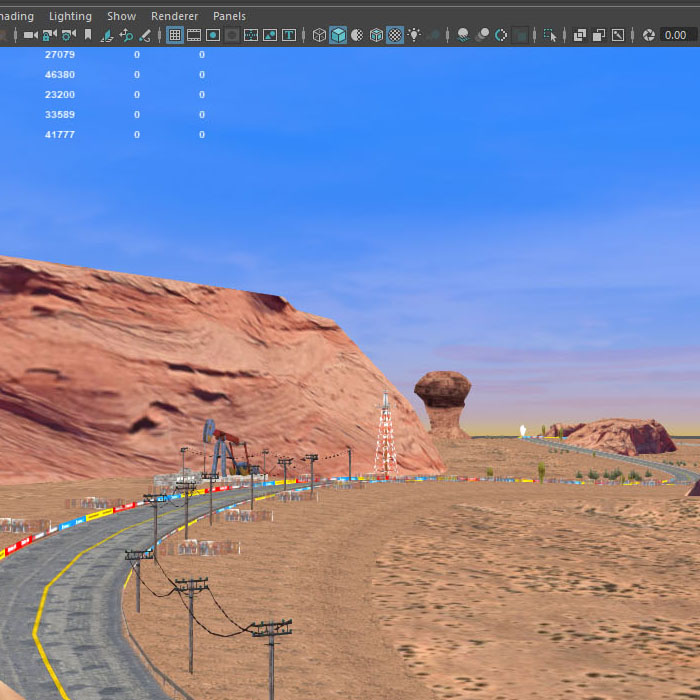Click the Isolate Select icon
This screenshot has width=700, height=700.
(x=550, y=35)
